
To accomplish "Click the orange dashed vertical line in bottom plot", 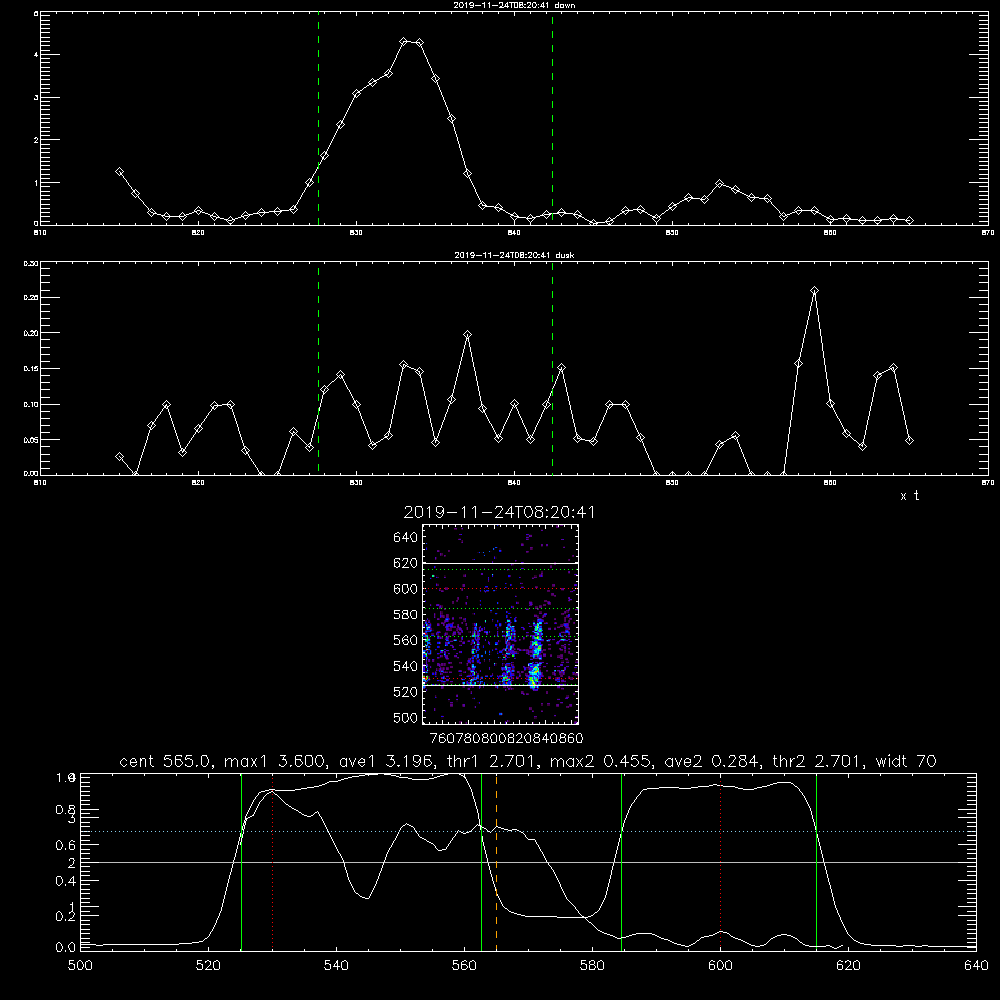I will [x=496, y=861].
